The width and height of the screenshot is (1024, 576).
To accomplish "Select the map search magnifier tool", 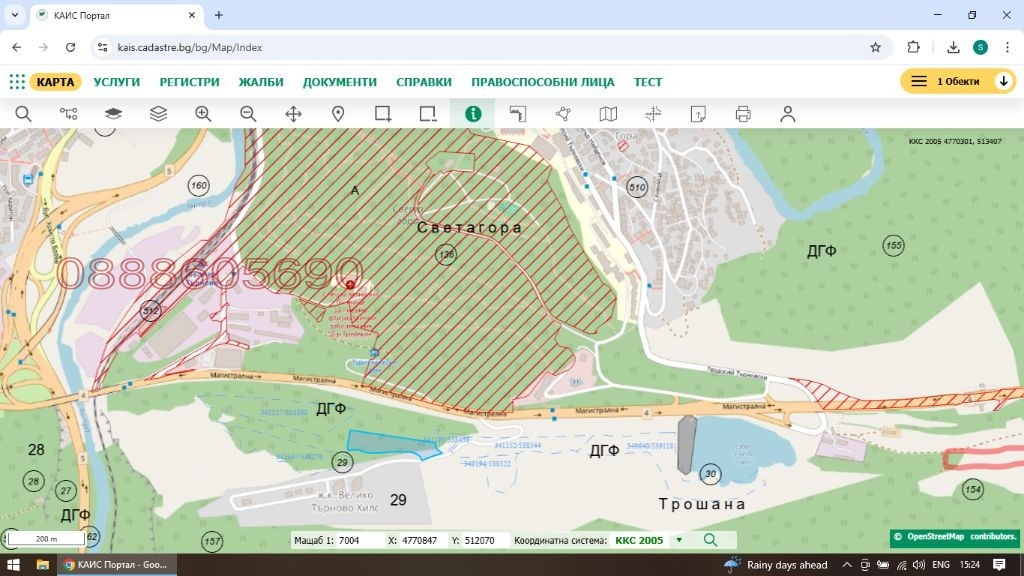I will 24,114.
